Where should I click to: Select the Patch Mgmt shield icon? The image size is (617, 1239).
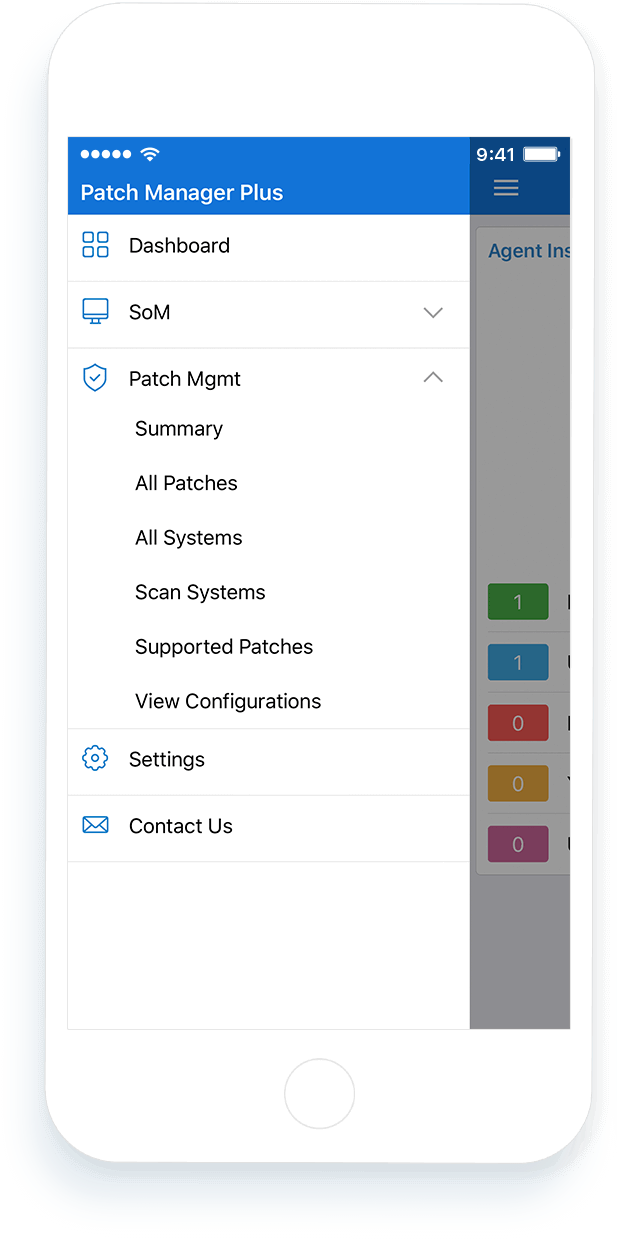(94, 377)
